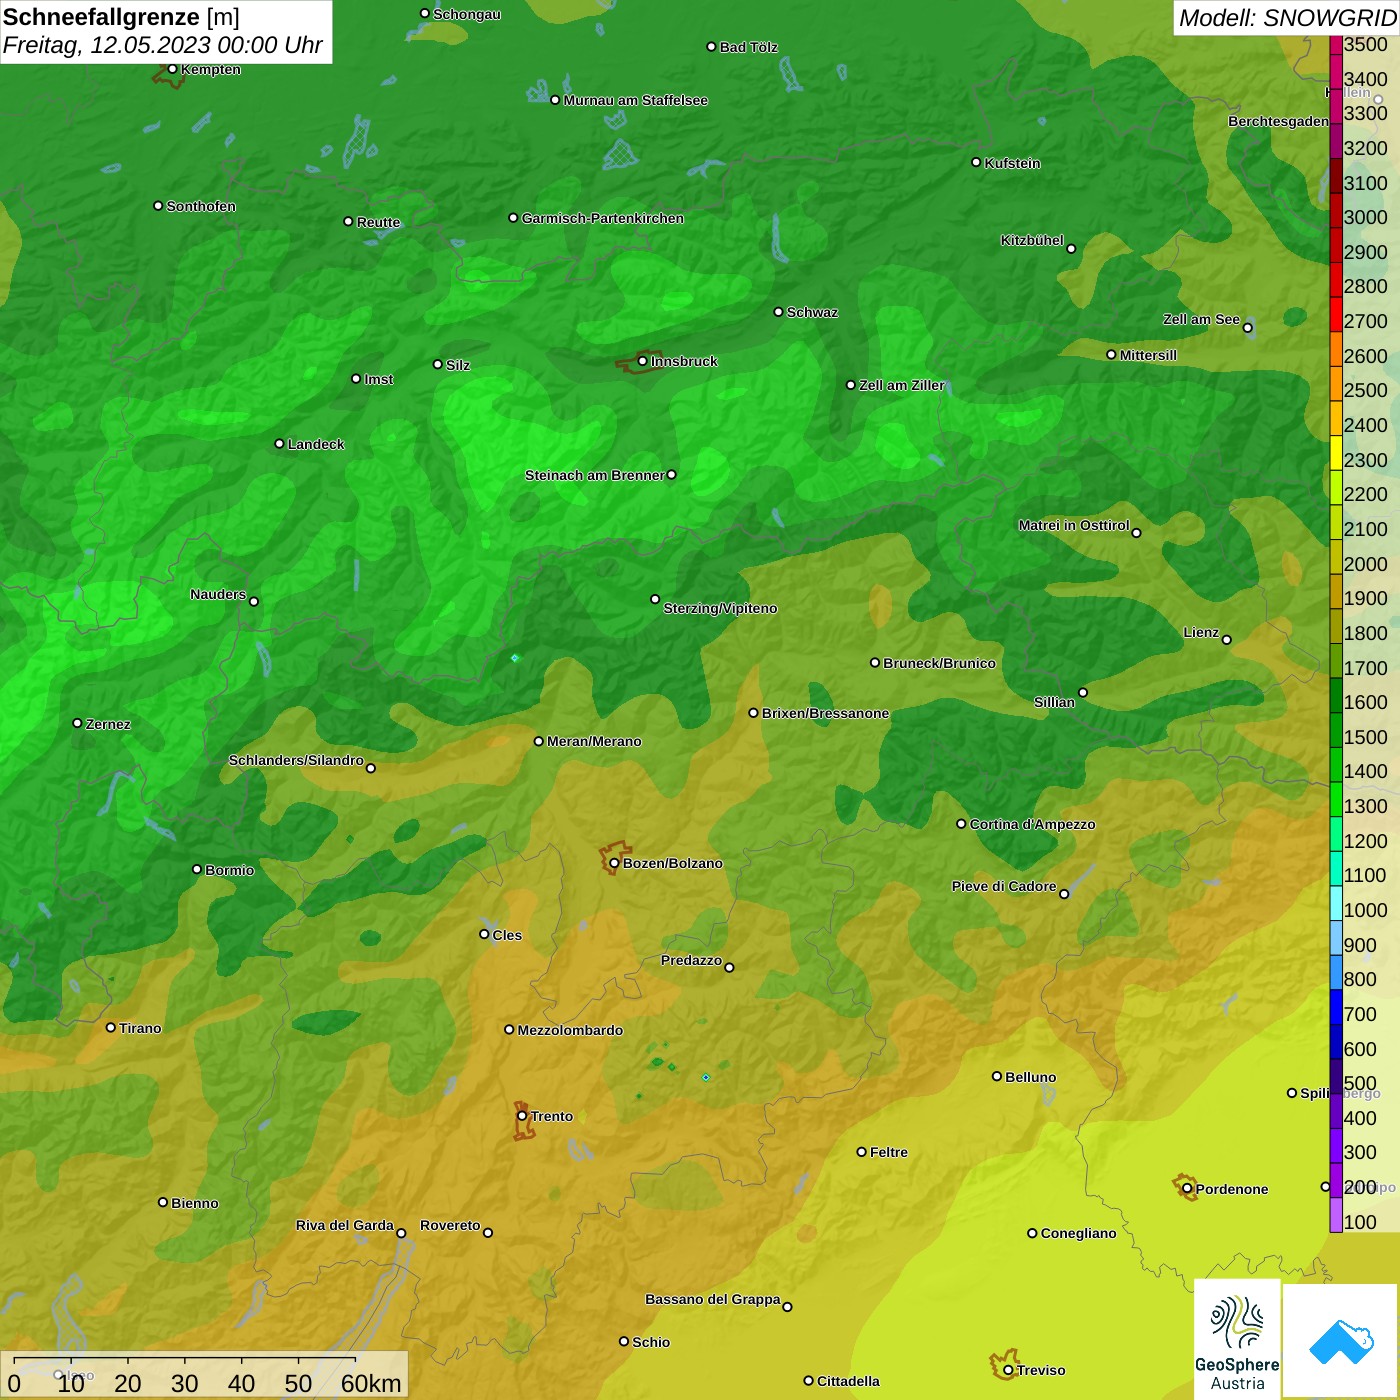Click the Landeck location dot
This screenshot has height=1400, width=1400.
[x=279, y=443]
